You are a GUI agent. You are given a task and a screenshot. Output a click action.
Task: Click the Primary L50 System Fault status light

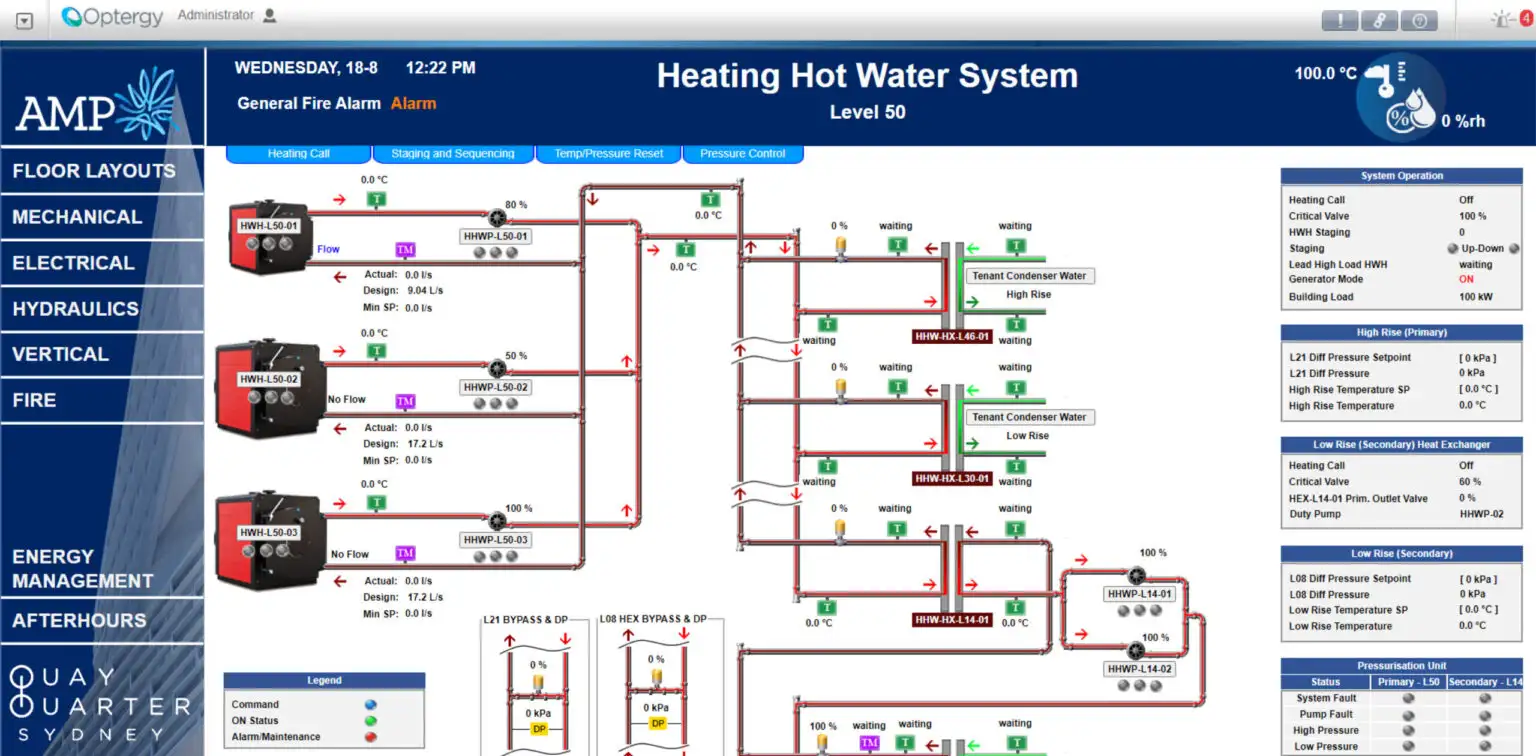1407,699
